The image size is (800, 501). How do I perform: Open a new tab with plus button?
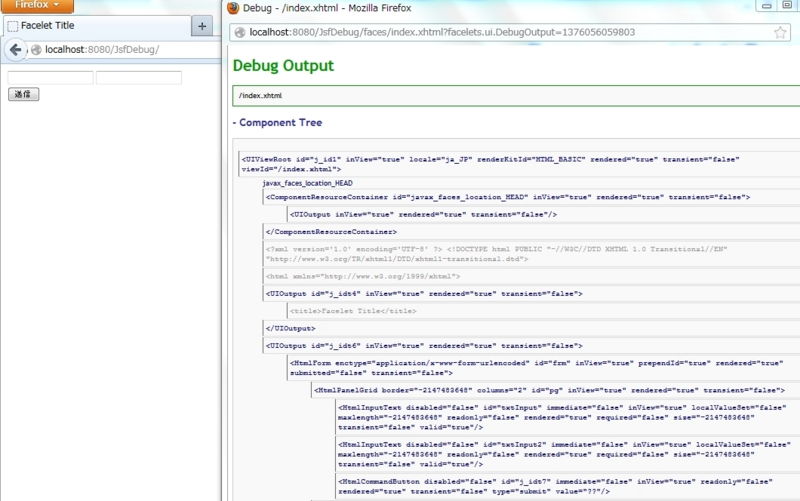(x=202, y=26)
